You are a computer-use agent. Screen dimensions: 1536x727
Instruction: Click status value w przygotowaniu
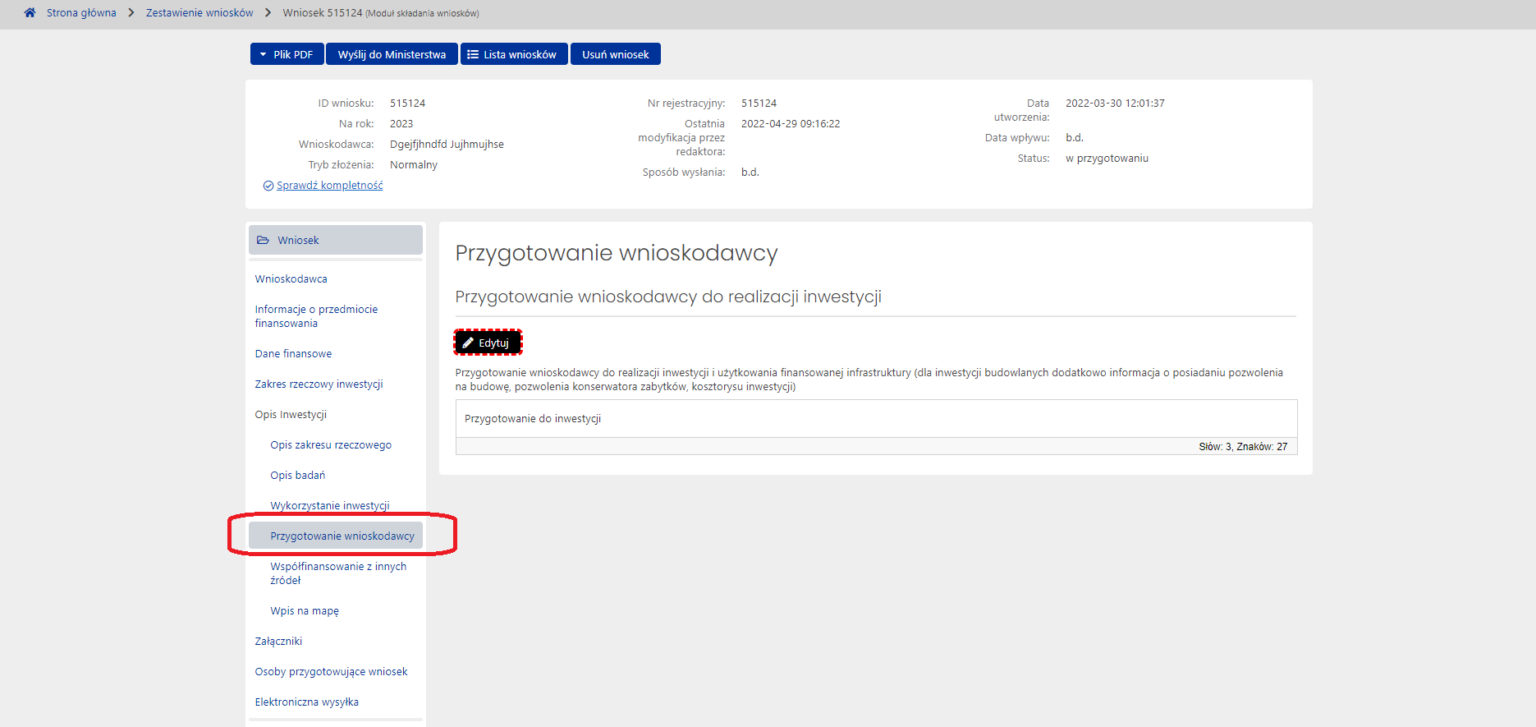point(1107,158)
